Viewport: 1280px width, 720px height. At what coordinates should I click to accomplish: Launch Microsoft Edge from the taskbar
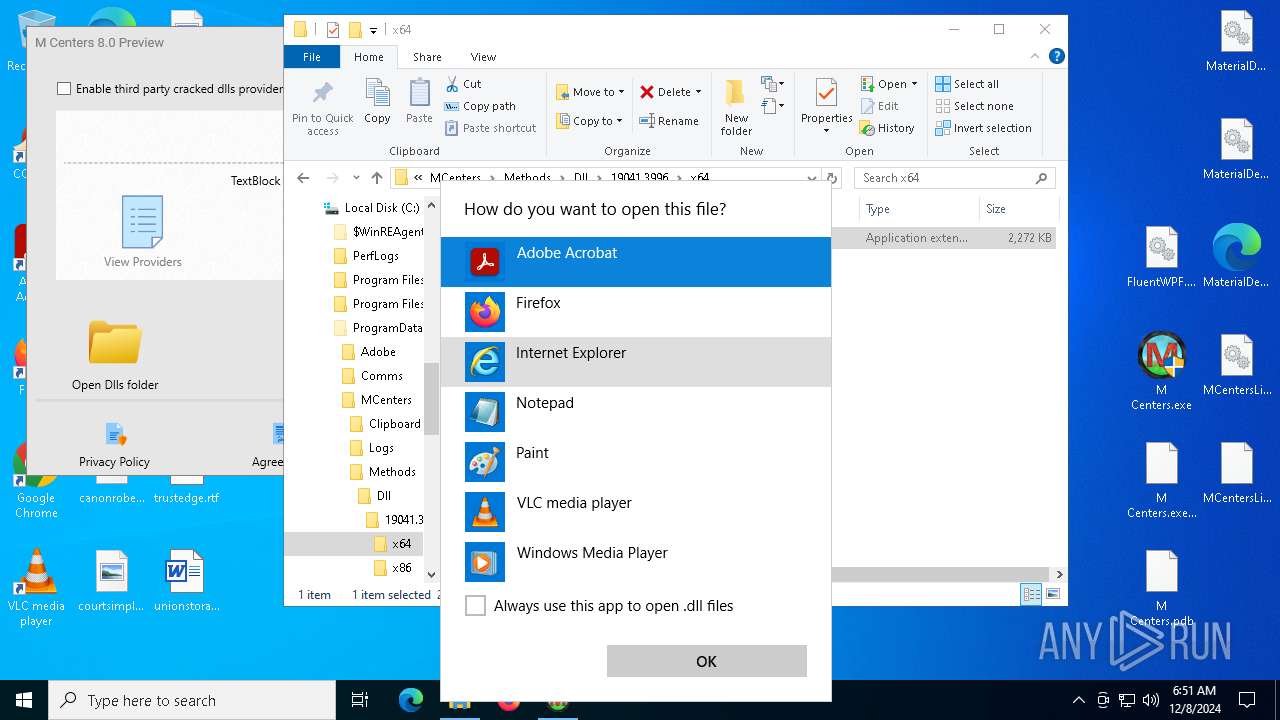[x=410, y=700]
